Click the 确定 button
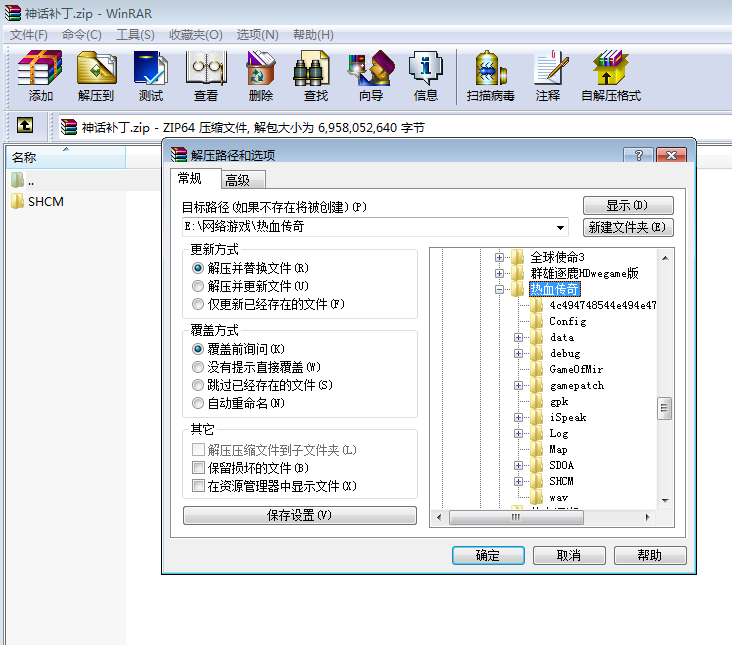This screenshot has height=645, width=732. [x=488, y=555]
